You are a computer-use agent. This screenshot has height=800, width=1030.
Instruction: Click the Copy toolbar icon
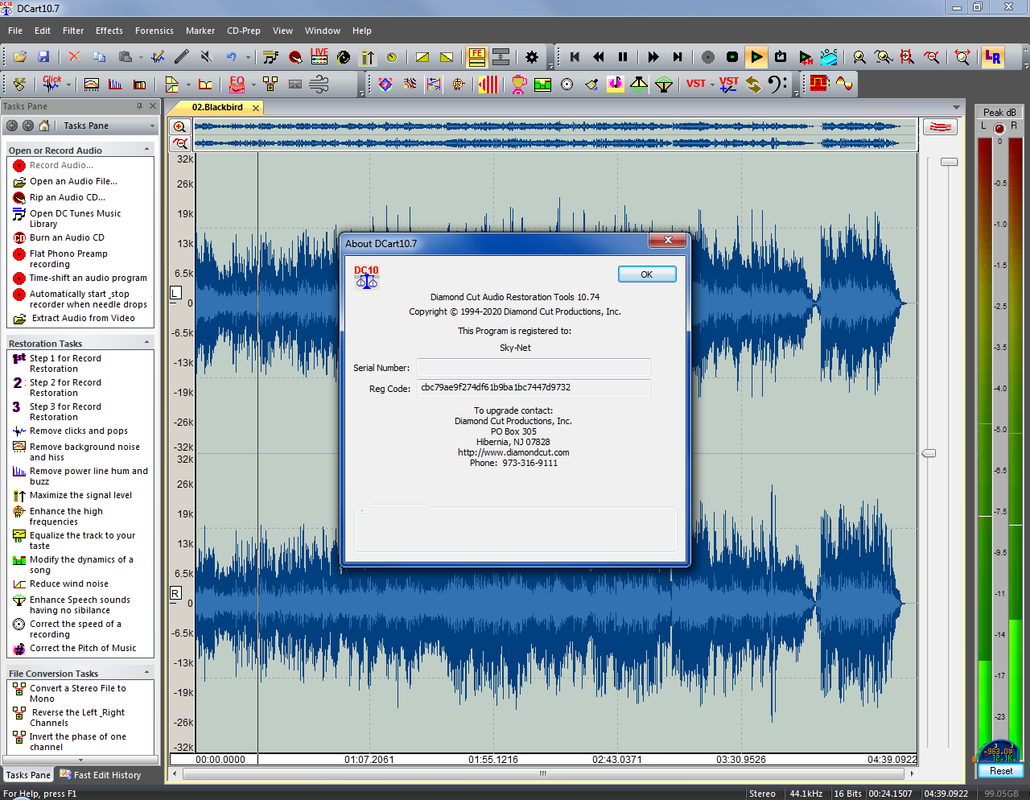tap(99, 57)
